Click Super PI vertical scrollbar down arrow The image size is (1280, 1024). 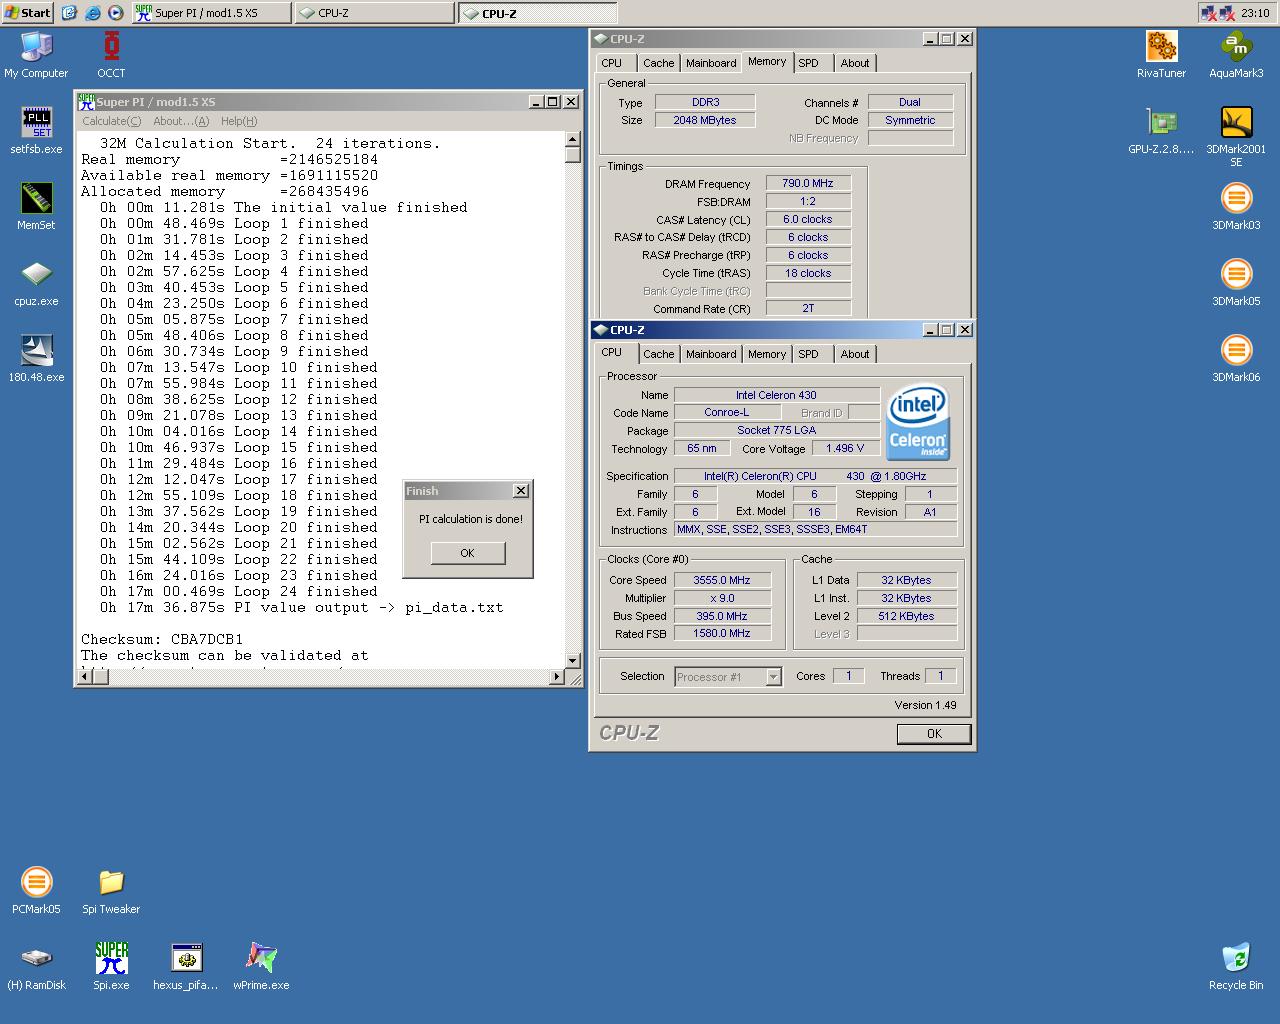(x=573, y=660)
